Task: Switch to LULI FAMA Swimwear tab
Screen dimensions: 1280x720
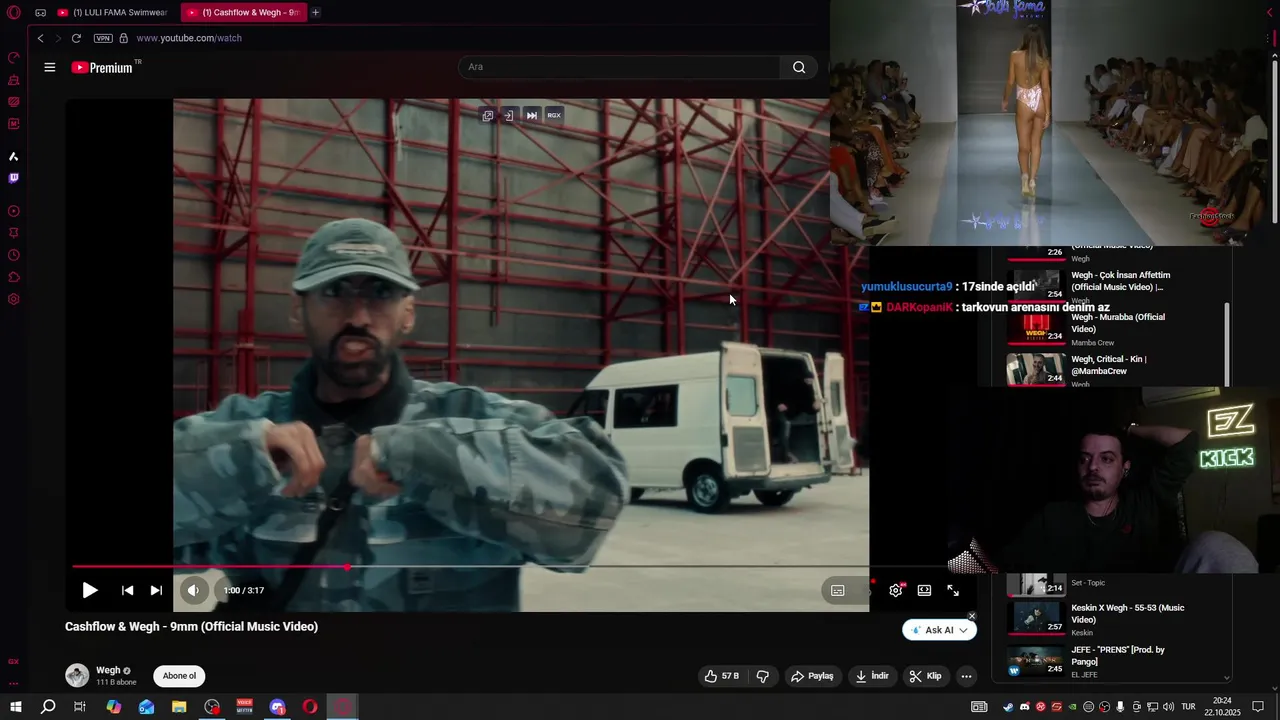Action: pos(112,13)
